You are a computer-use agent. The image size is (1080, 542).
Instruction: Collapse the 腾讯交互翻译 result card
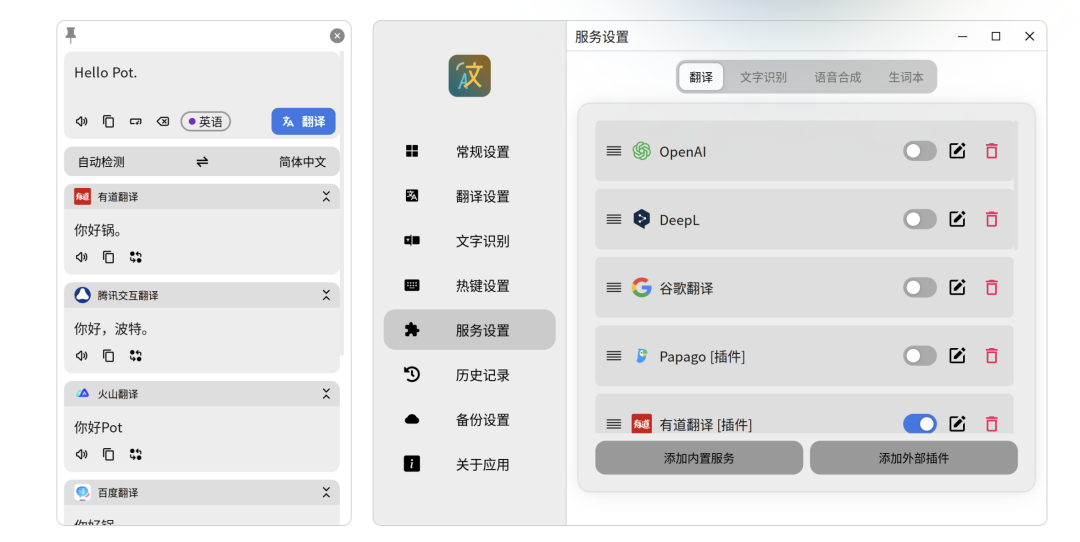pos(326,295)
